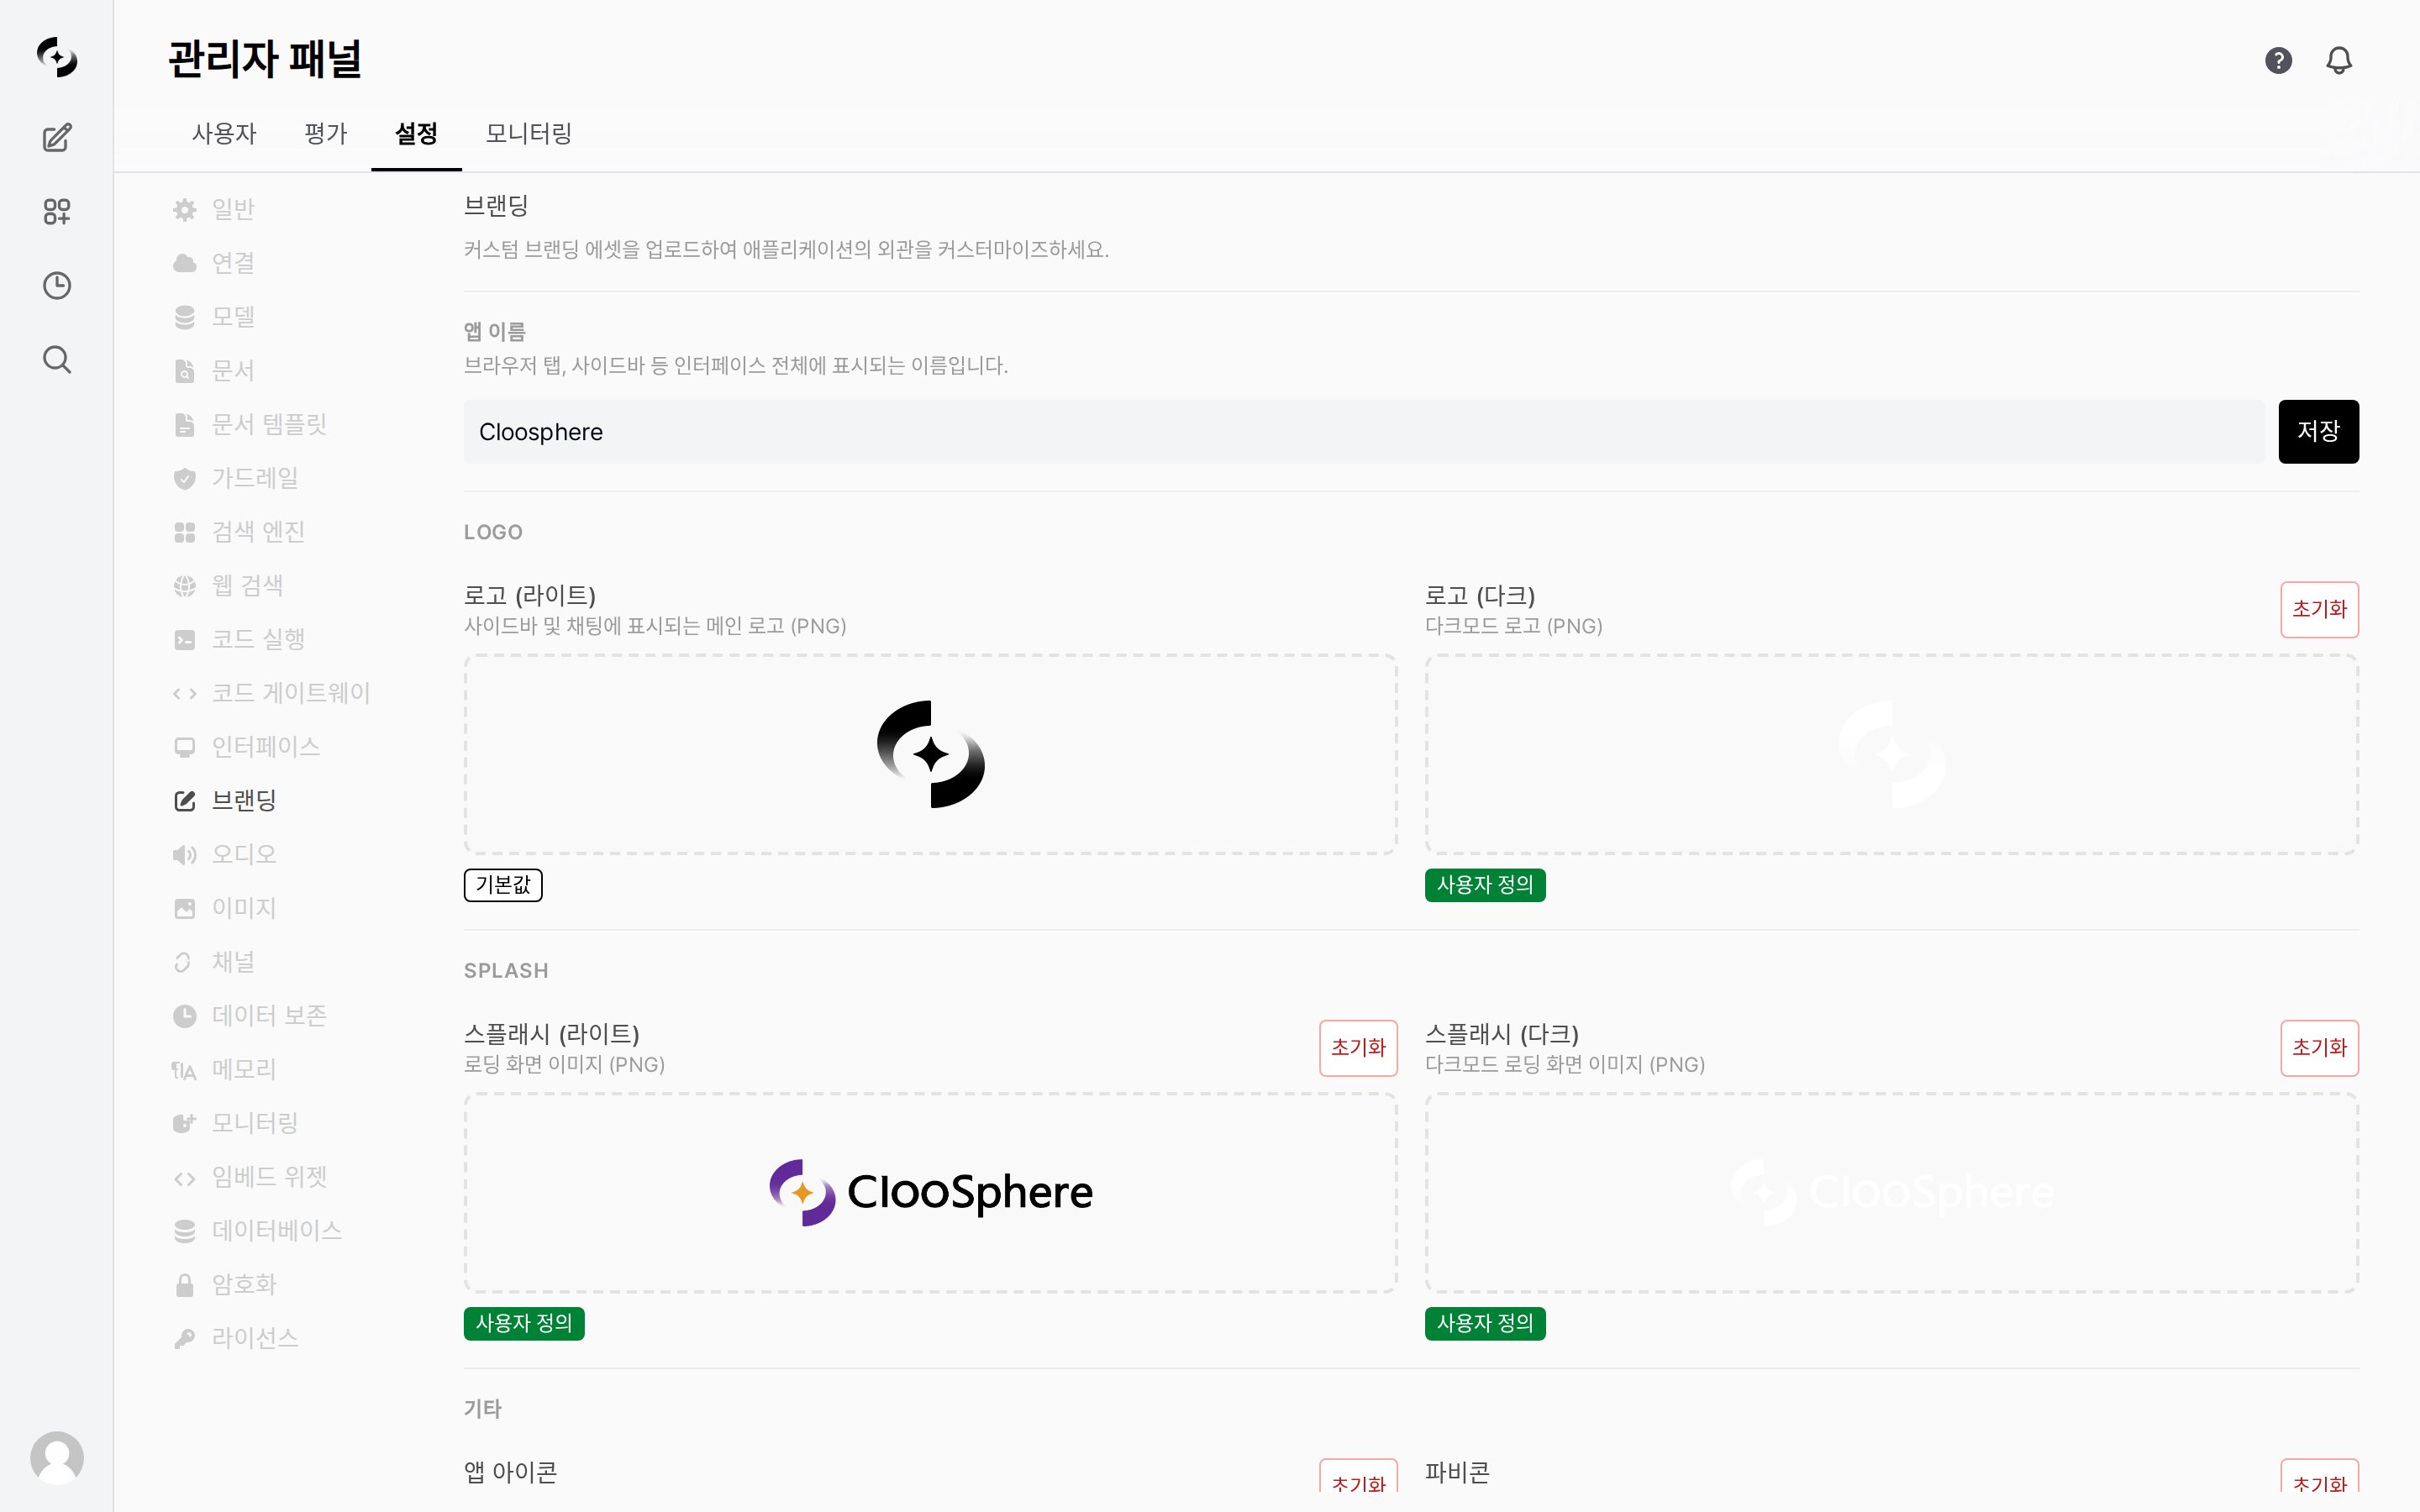Click the terminal icon beside 코드 실행
The width and height of the screenshot is (2420, 1512).
(185, 639)
